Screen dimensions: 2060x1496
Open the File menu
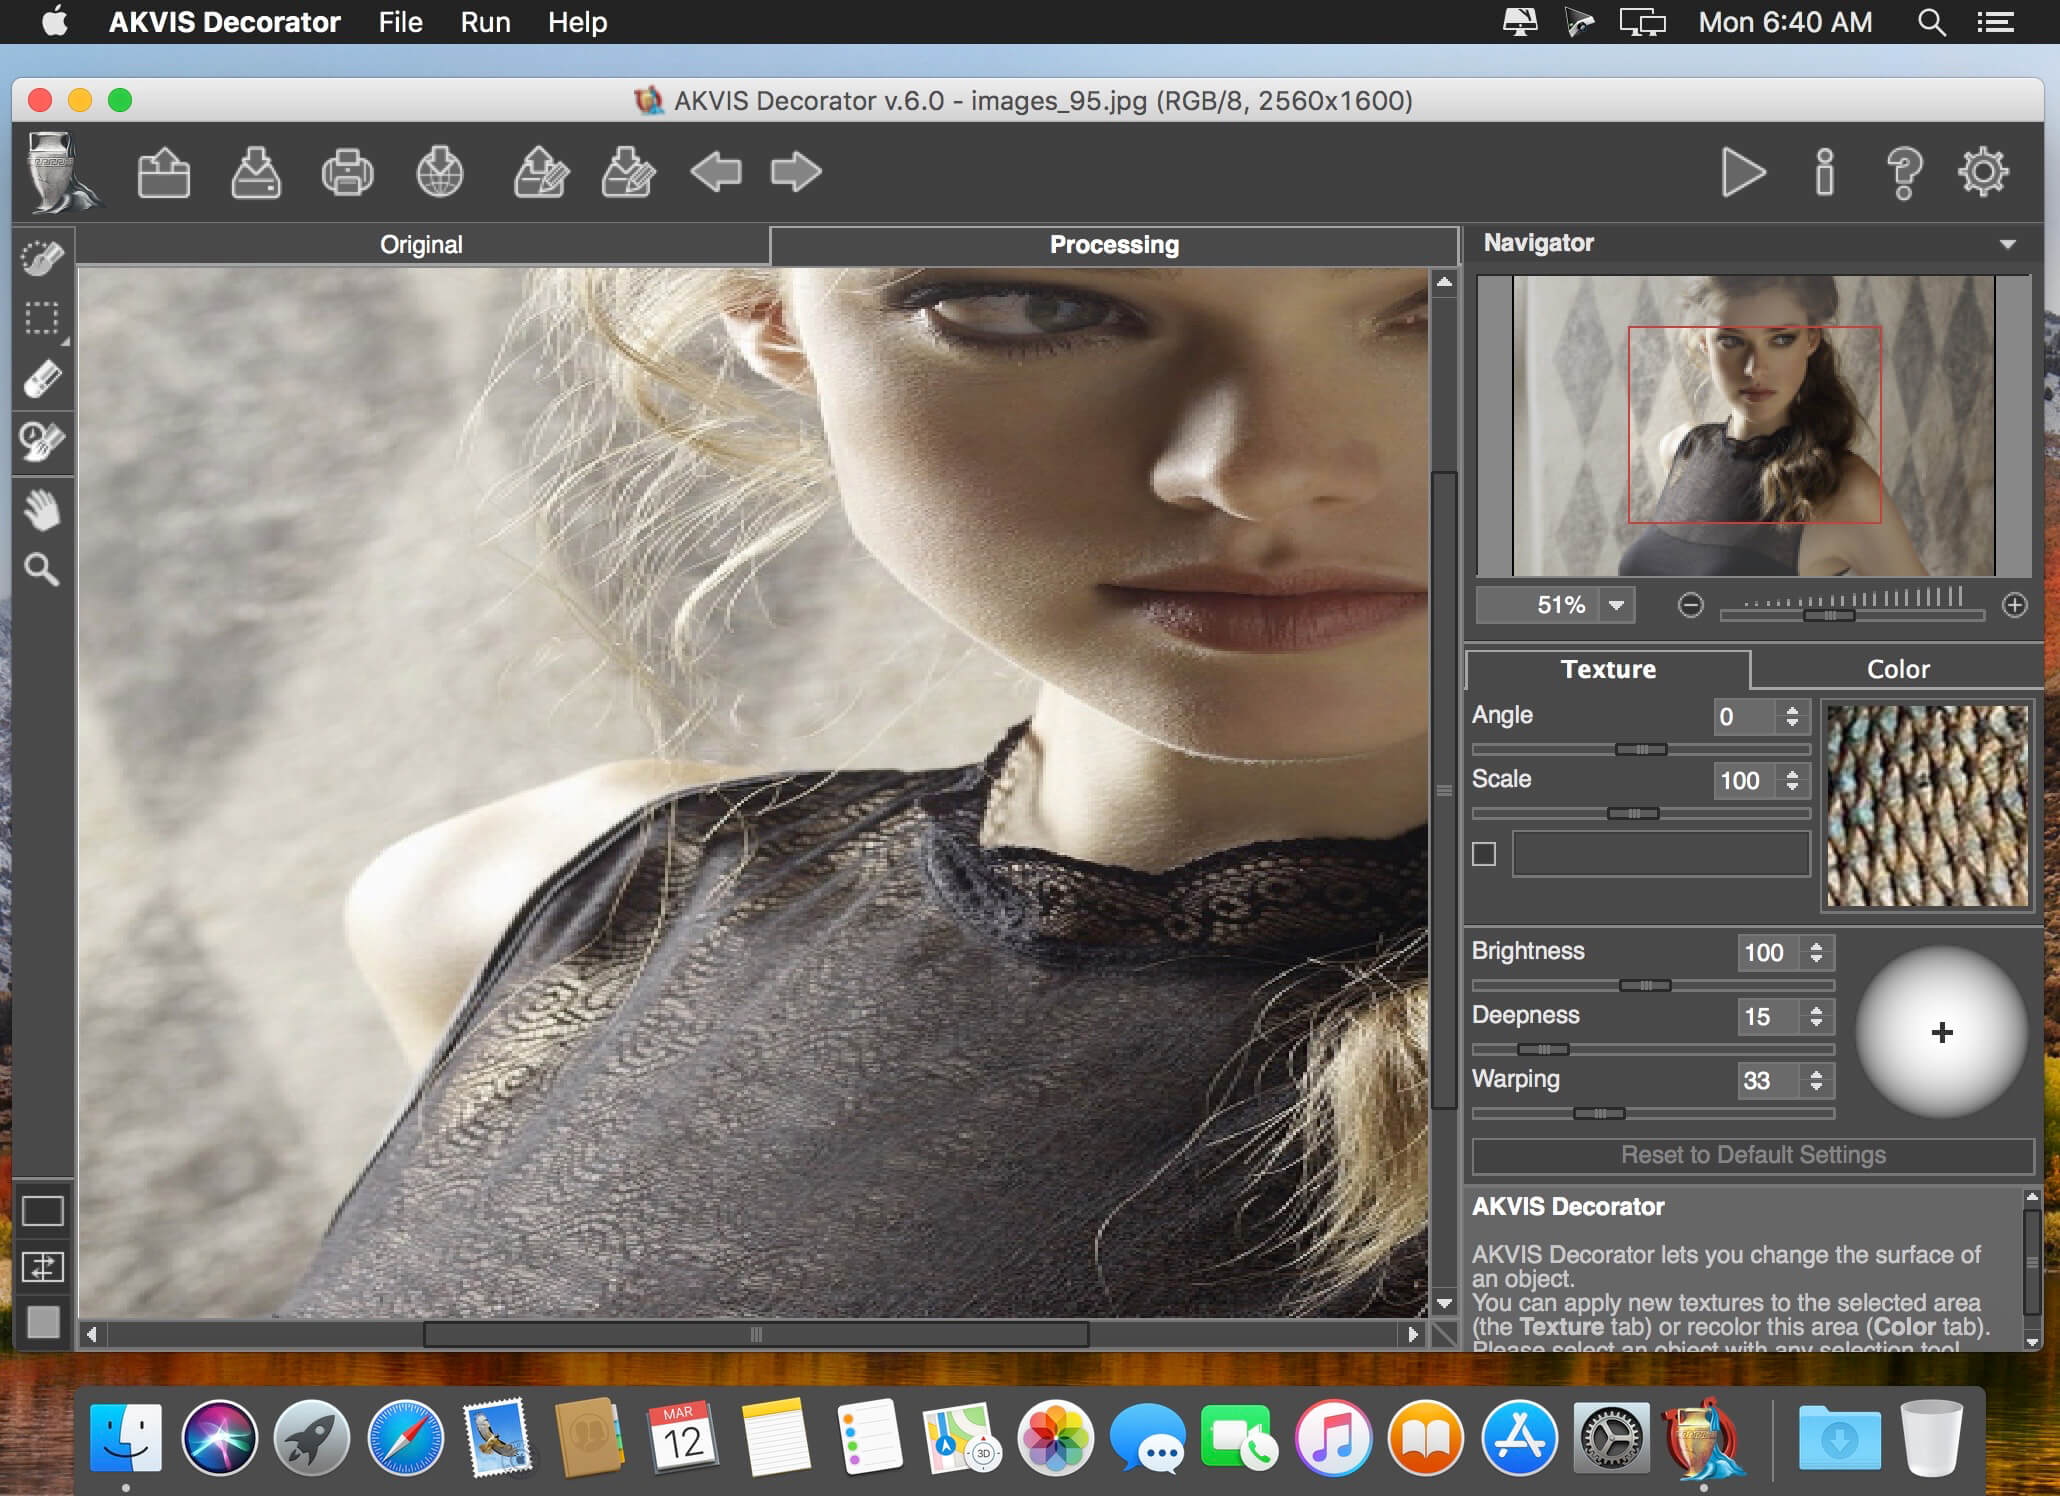point(401,22)
